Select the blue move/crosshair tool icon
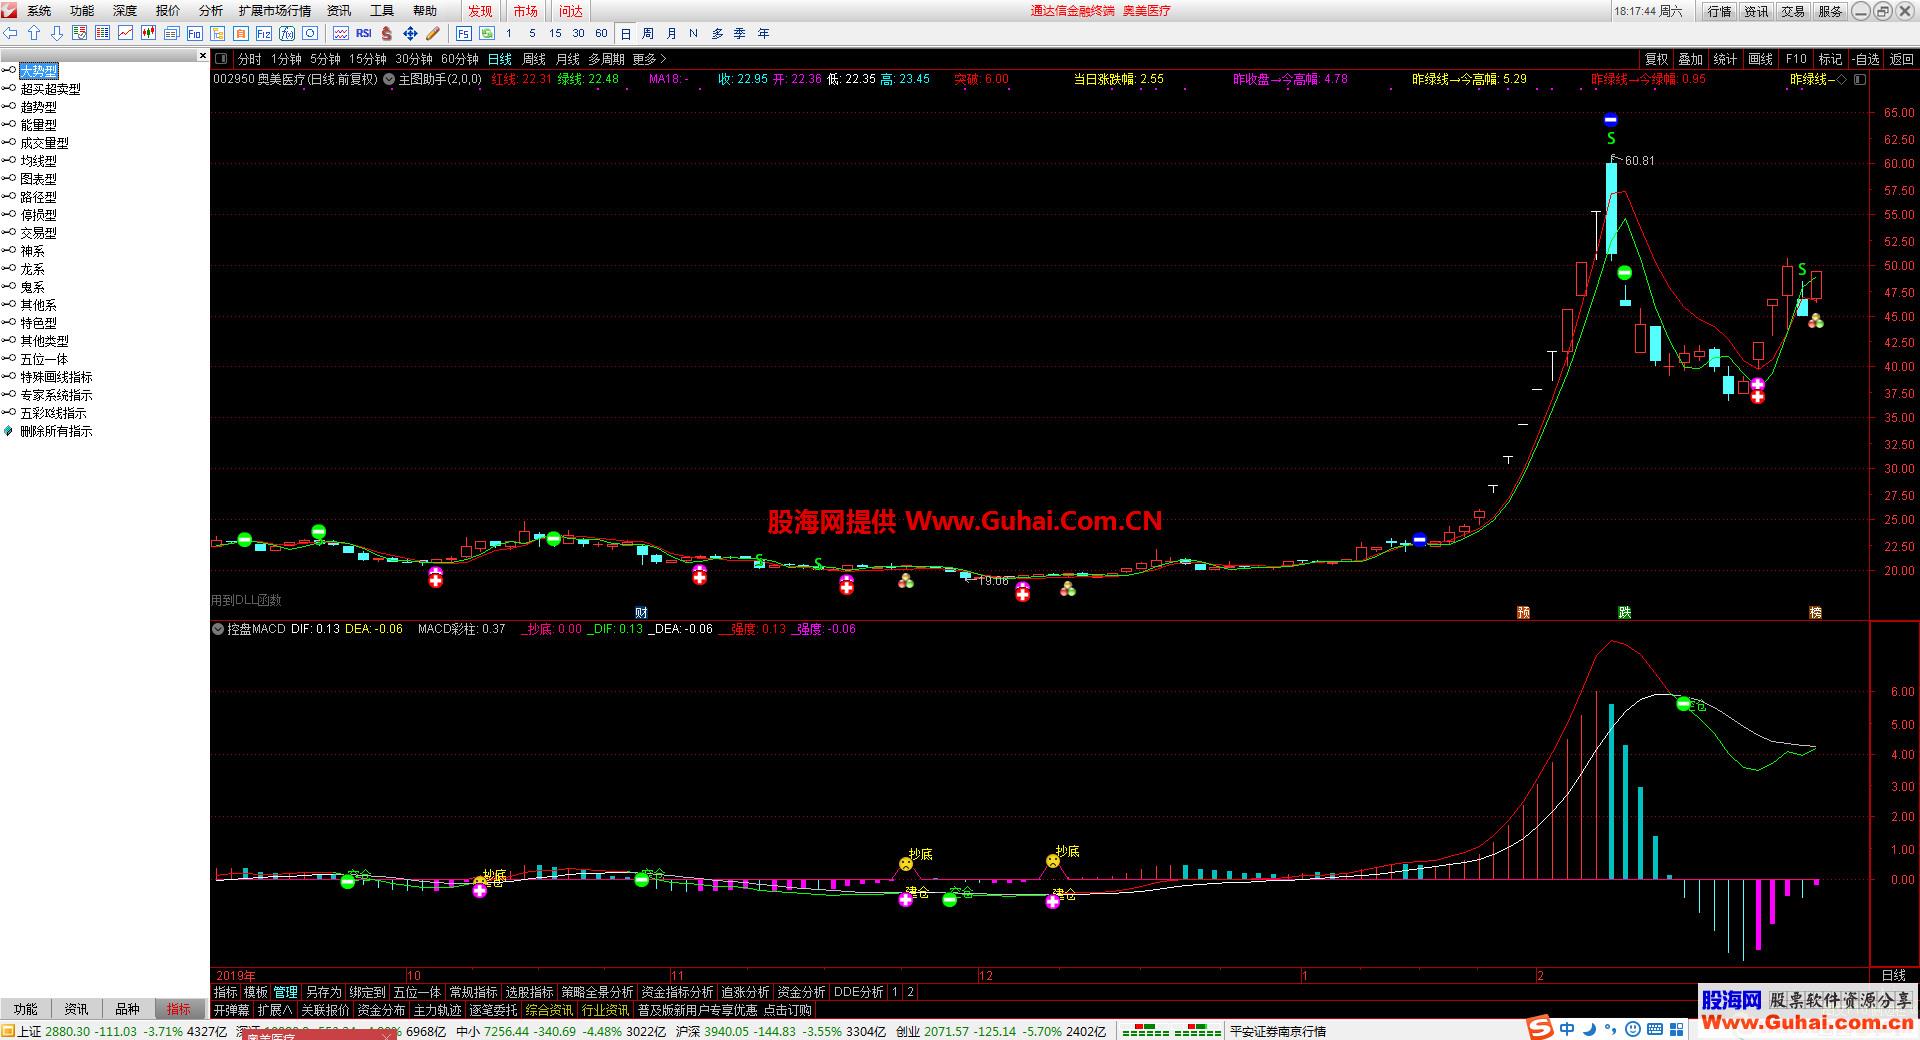This screenshot has width=1920, height=1040. (x=410, y=33)
